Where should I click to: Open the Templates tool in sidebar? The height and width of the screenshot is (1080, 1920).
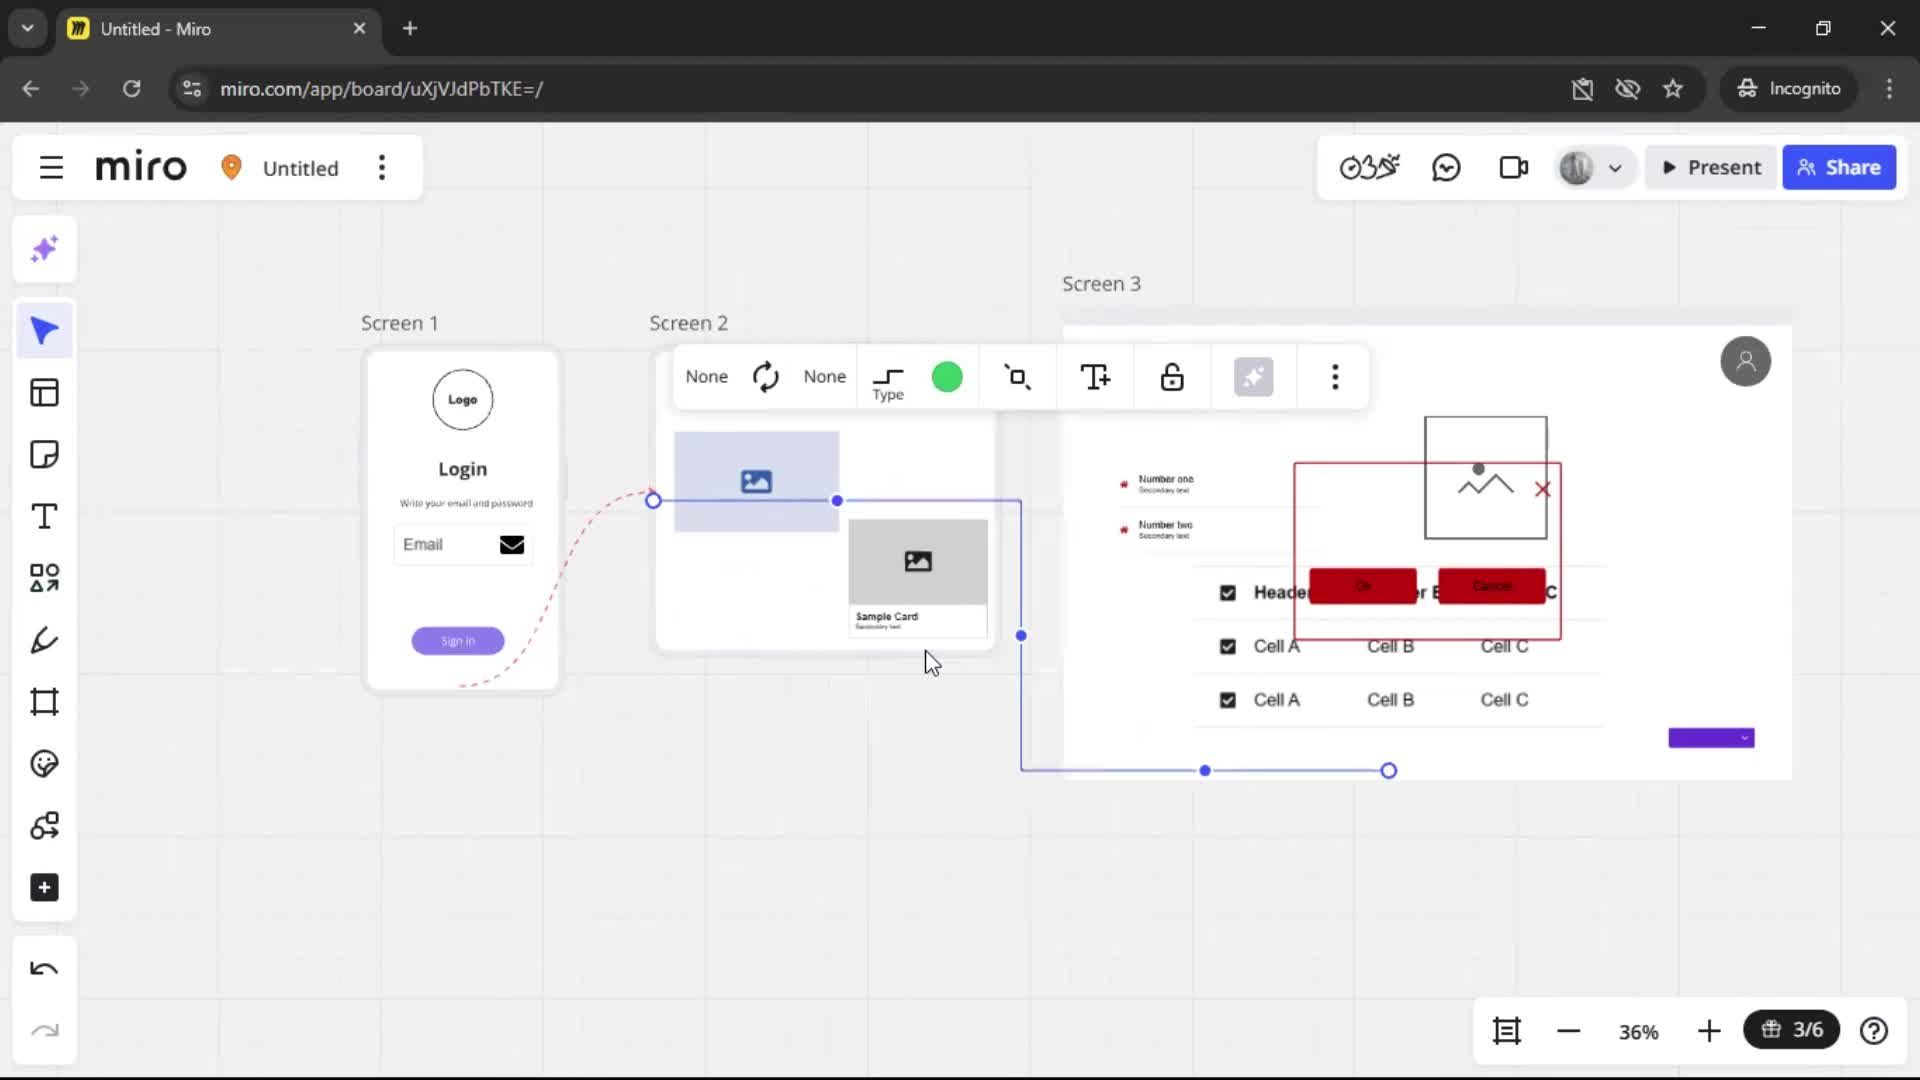44,393
